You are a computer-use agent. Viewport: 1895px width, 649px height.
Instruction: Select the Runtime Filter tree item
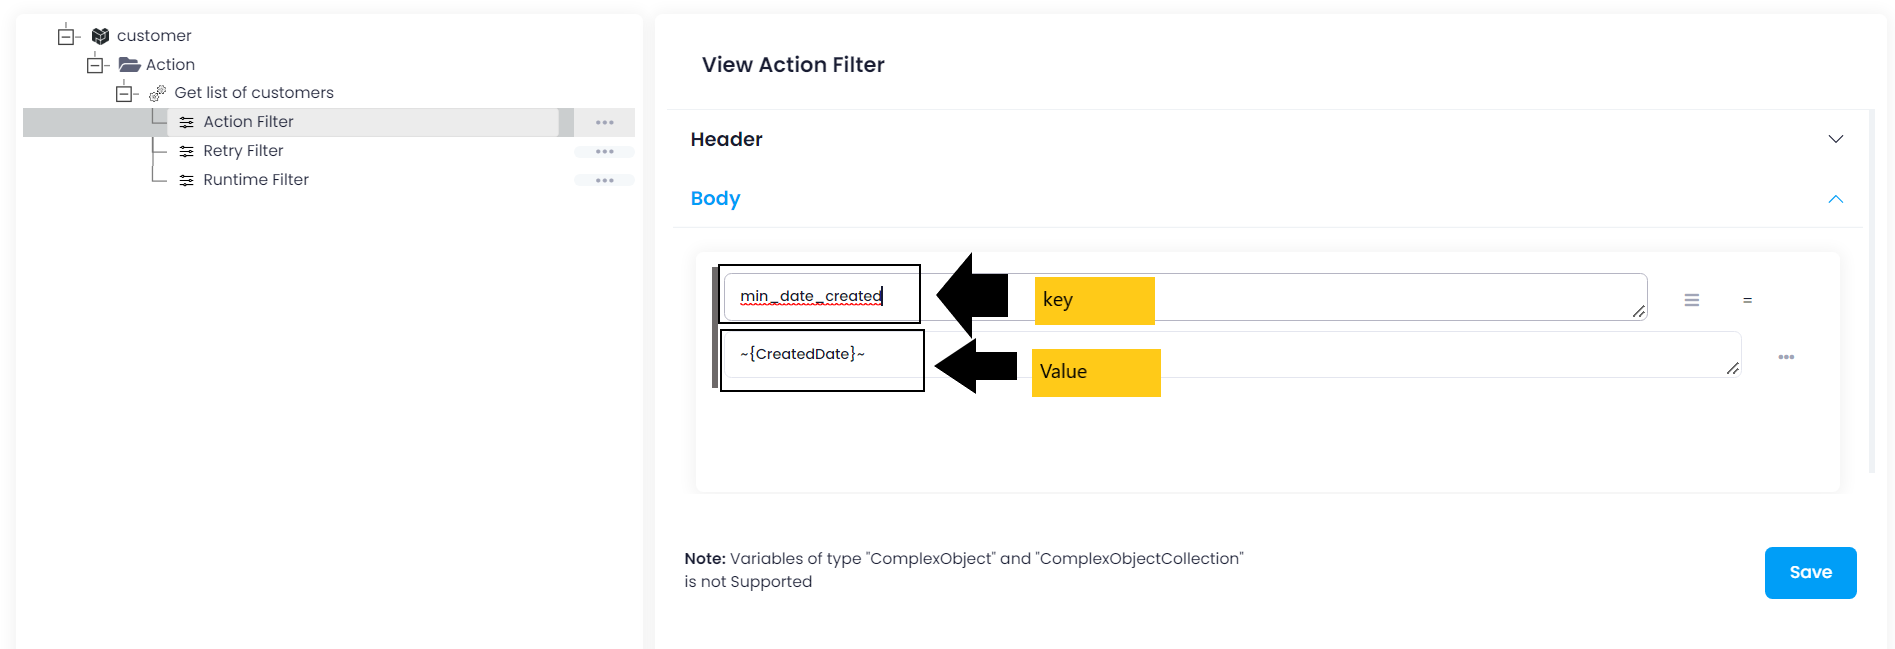click(255, 179)
